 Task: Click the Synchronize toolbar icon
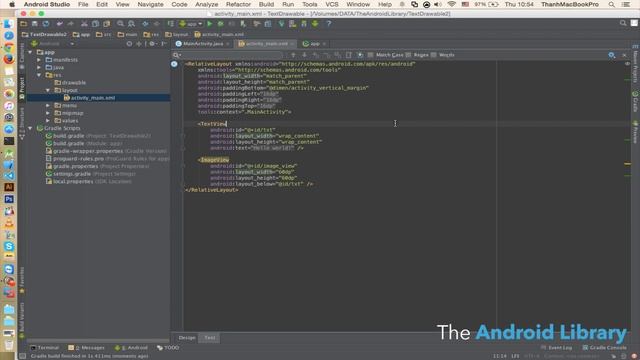[x=46, y=24]
